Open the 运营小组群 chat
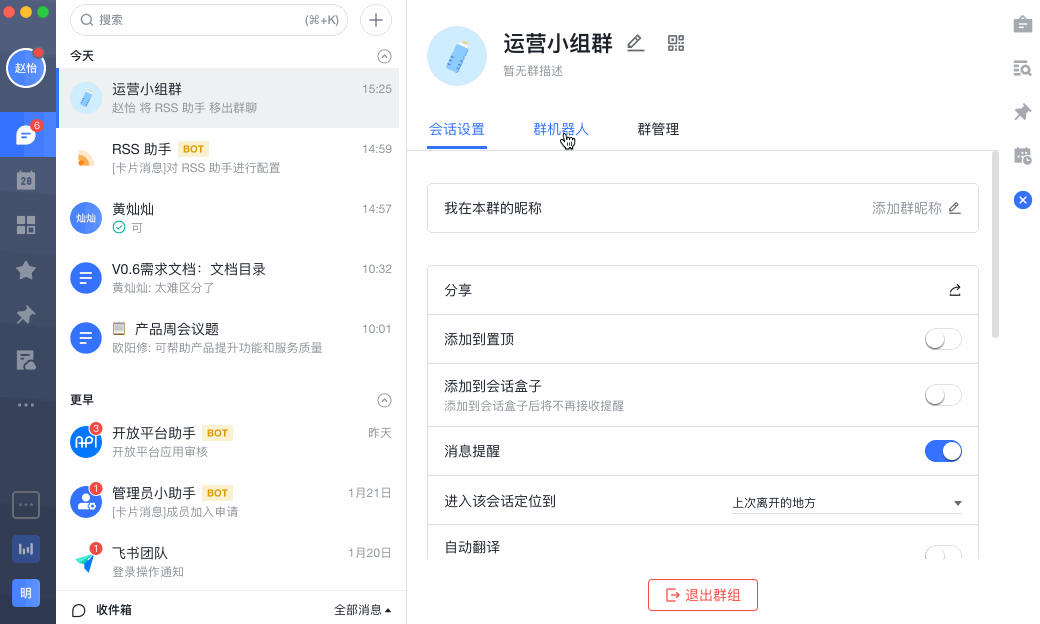This screenshot has height=624, width=1040. pos(229,98)
